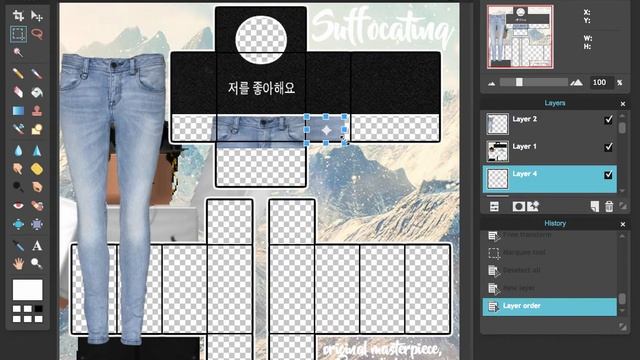Revert to Marquee tool history step
The width and height of the screenshot is (640, 360).
click(x=549, y=253)
